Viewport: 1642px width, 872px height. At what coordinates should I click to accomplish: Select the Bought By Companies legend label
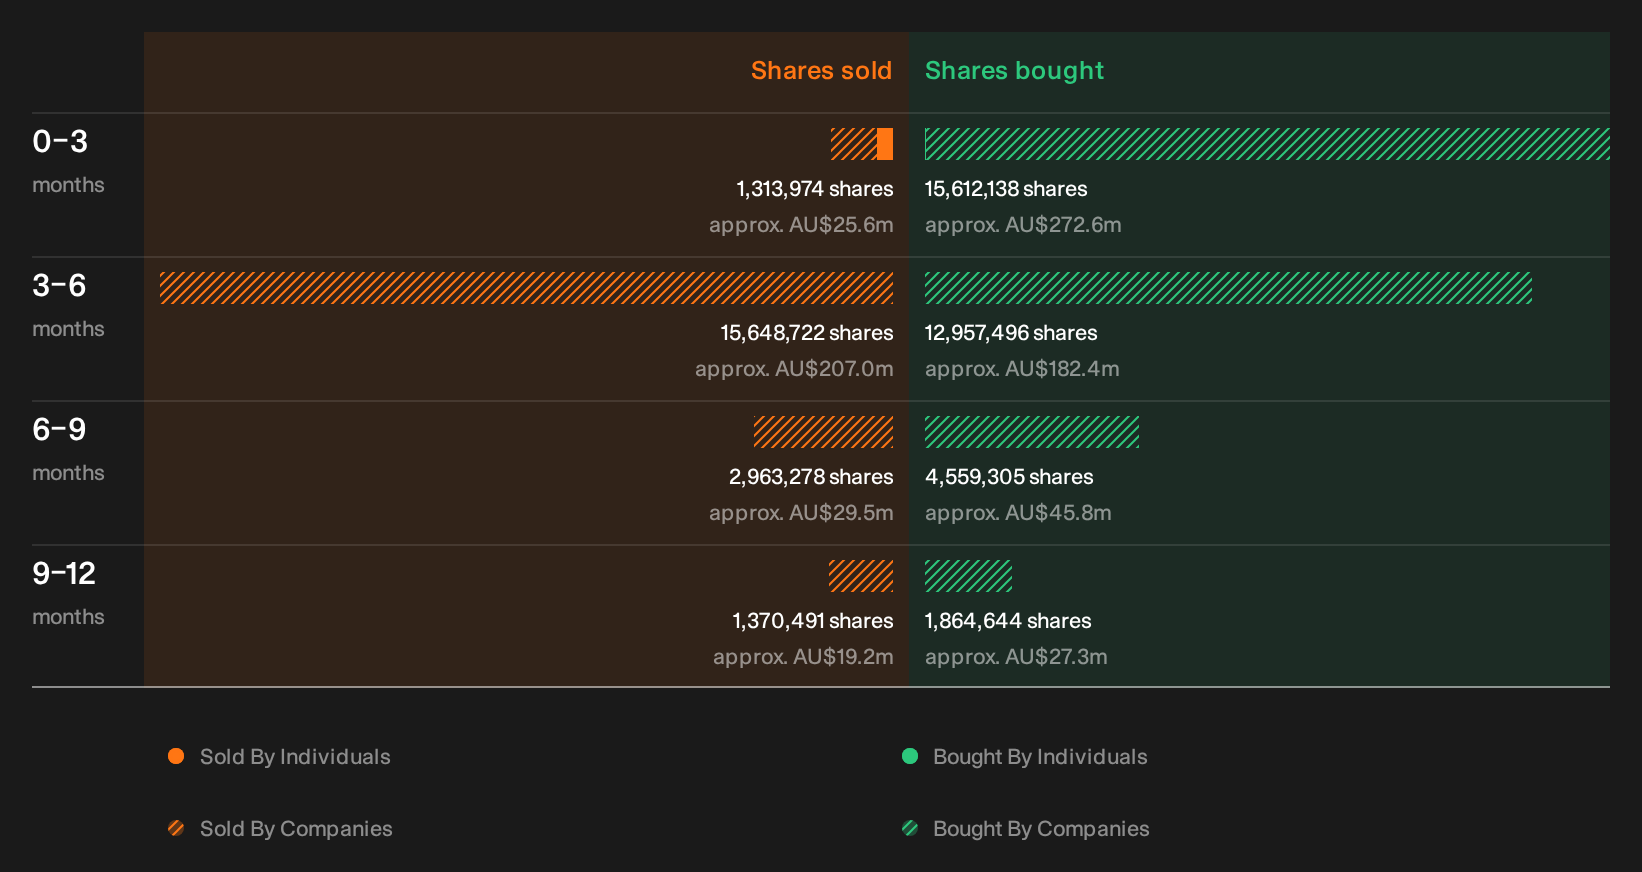[1041, 829]
